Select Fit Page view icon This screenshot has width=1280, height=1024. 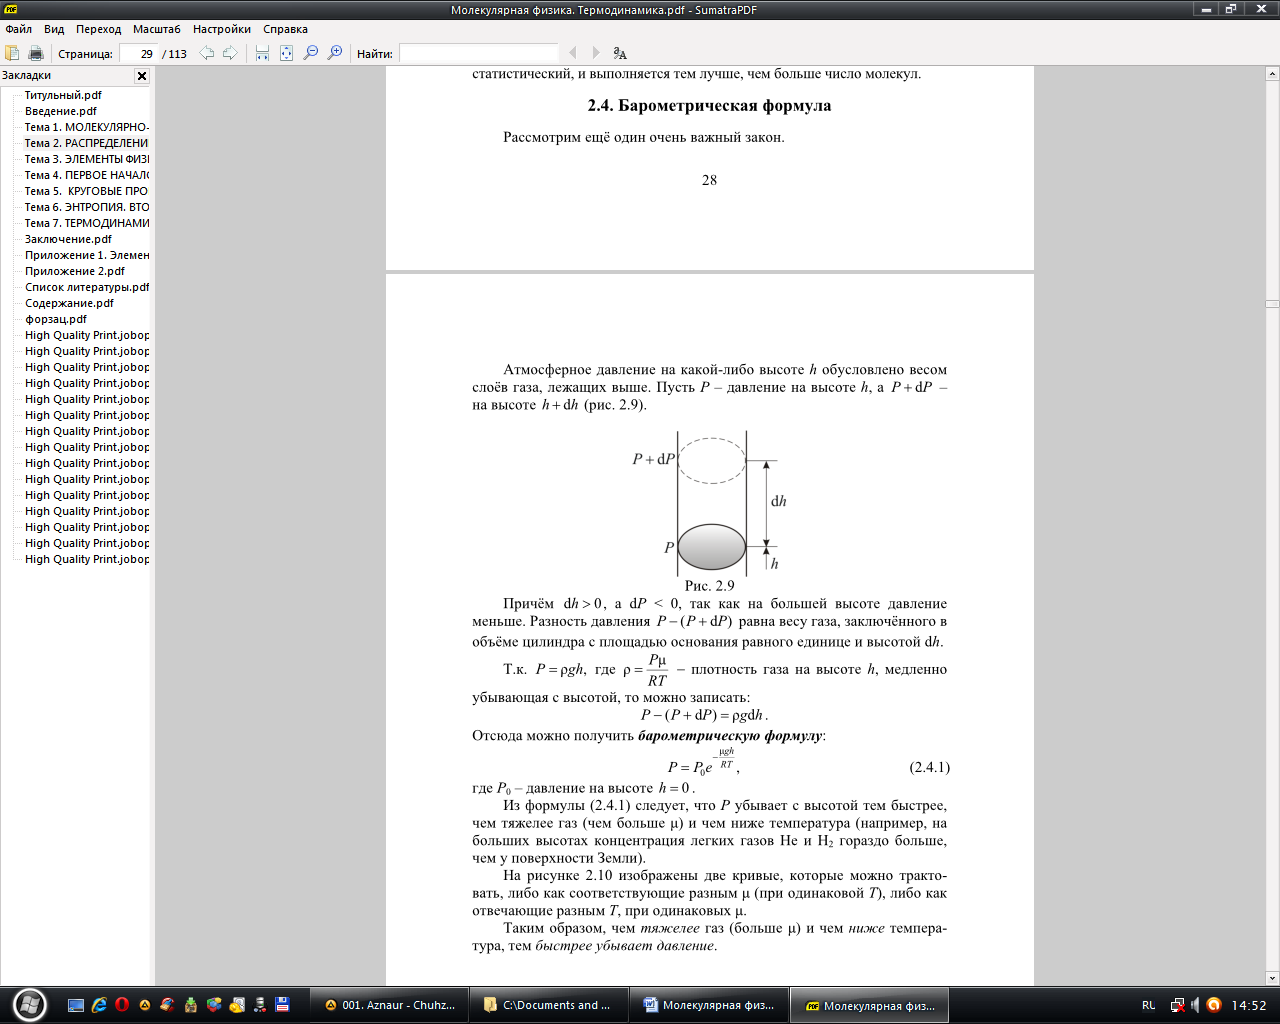pyautogui.click(x=286, y=53)
